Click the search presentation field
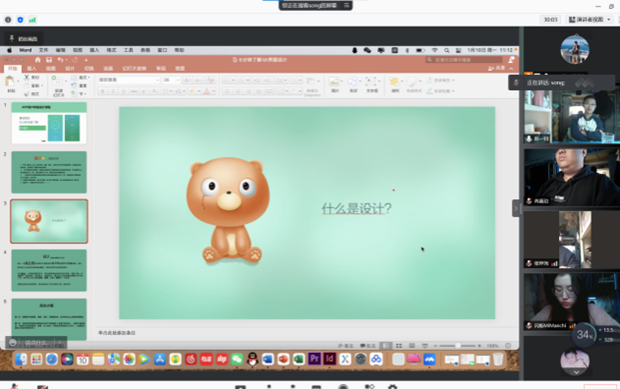The image size is (620, 389). (464, 60)
